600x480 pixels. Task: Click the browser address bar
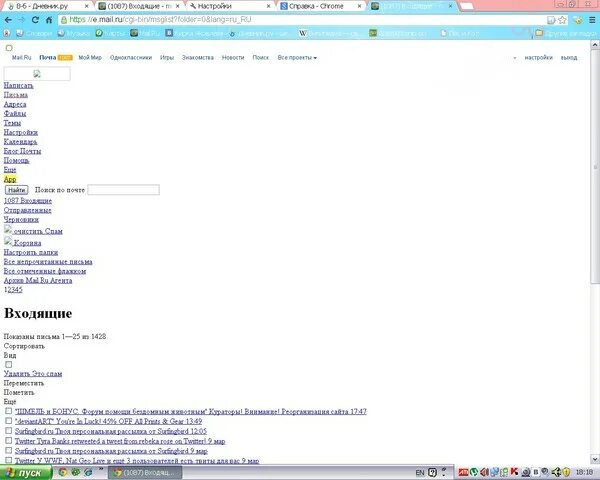pyautogui.click(x=302, y=20)
